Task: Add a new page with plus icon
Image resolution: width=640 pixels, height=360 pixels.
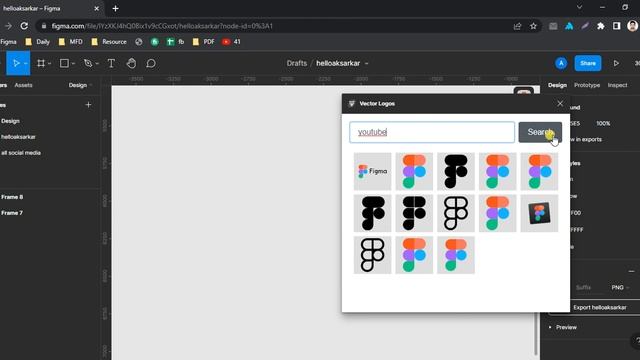Action: (88, 105)
